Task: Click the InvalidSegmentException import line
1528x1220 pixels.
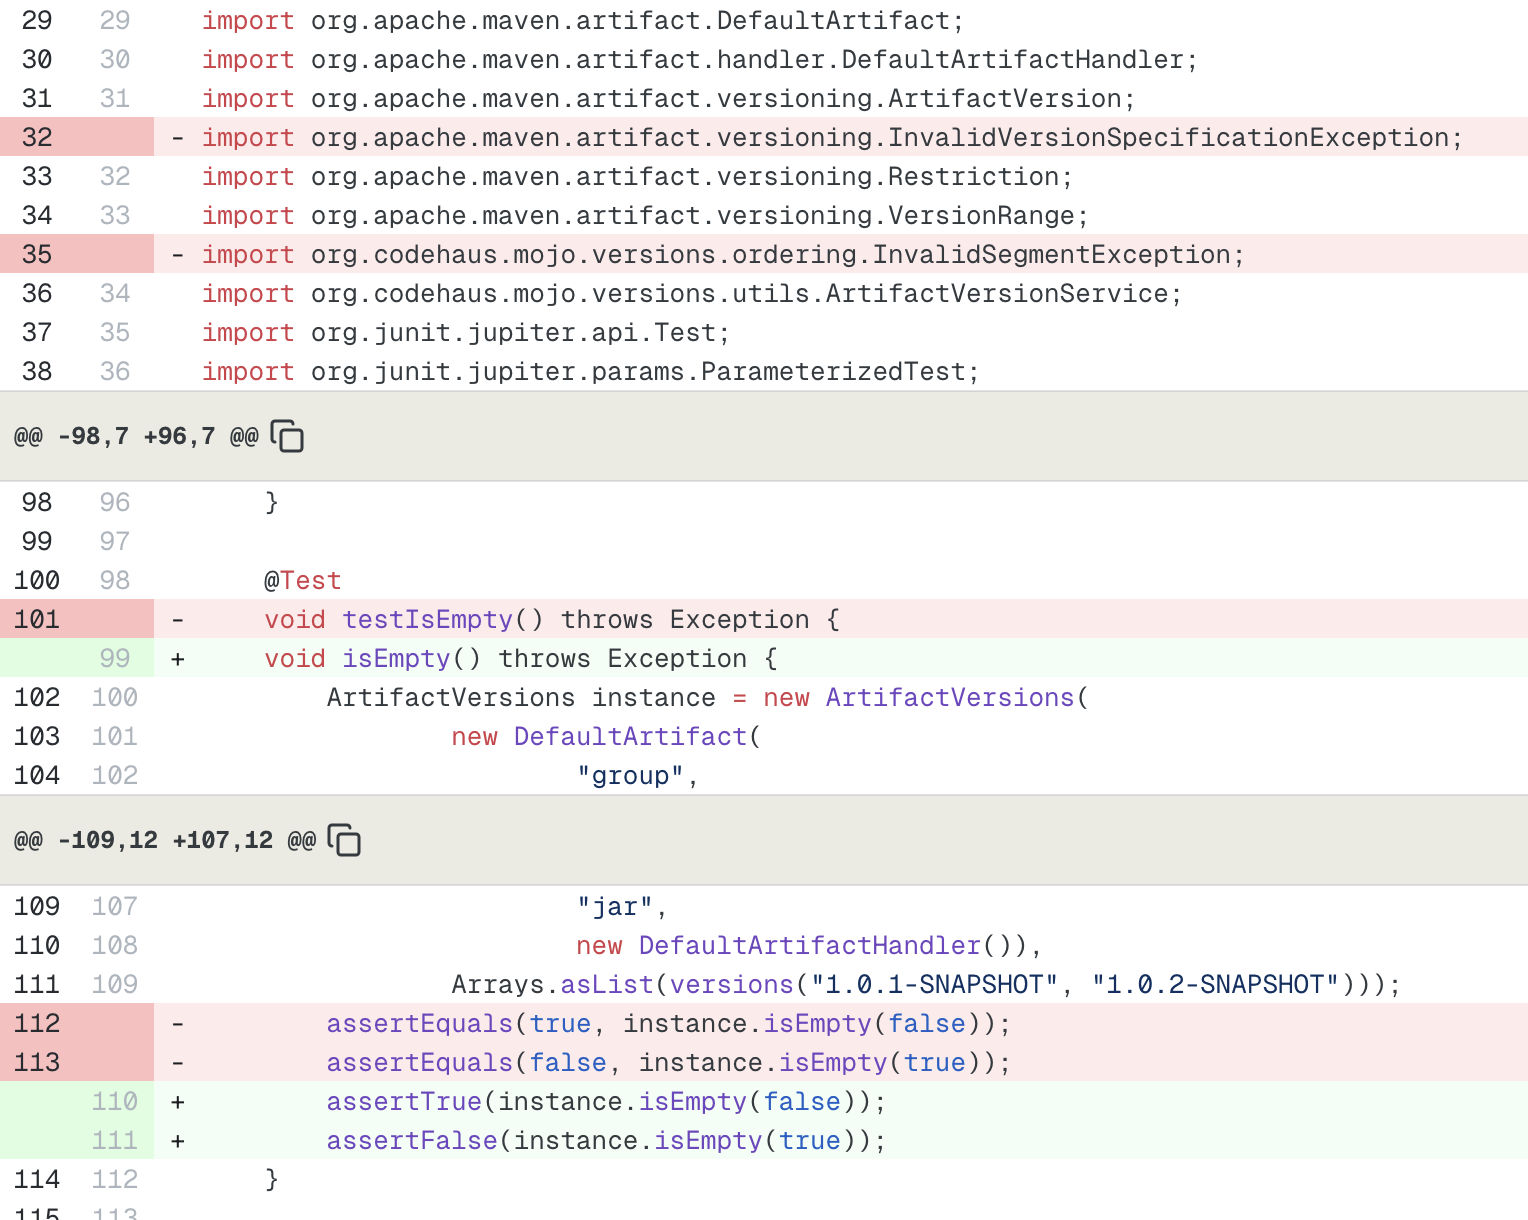Action: (x=723, y=254)
